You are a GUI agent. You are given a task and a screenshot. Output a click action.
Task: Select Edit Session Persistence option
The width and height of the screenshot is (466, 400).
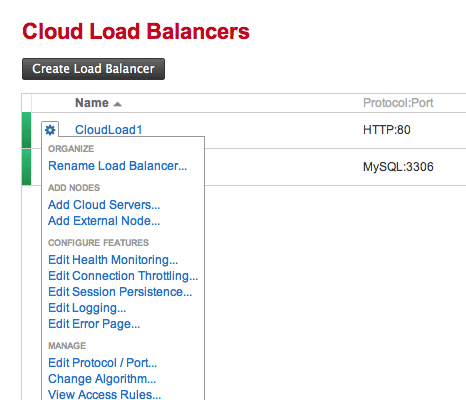(120, 292)
